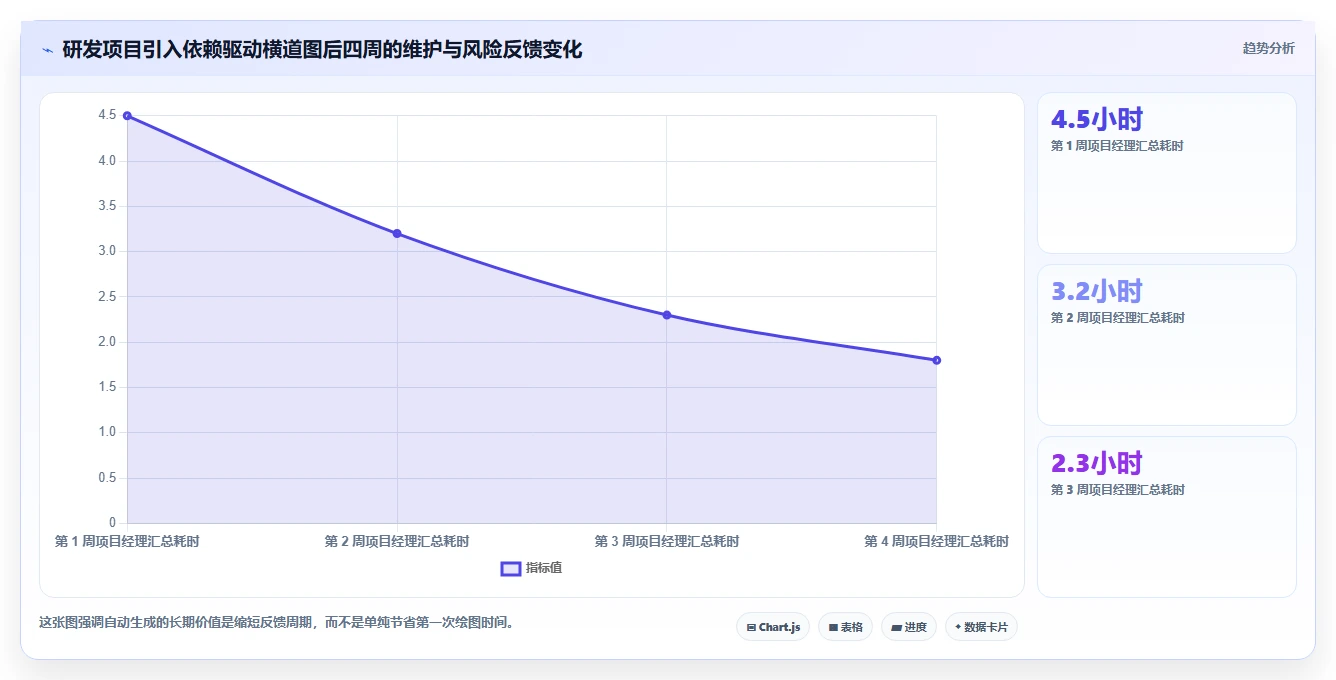Image resolution: width=1336 pixels, height=680 pixels.
Task: Click the Chart.js tag icon
Action: (751, 628)
